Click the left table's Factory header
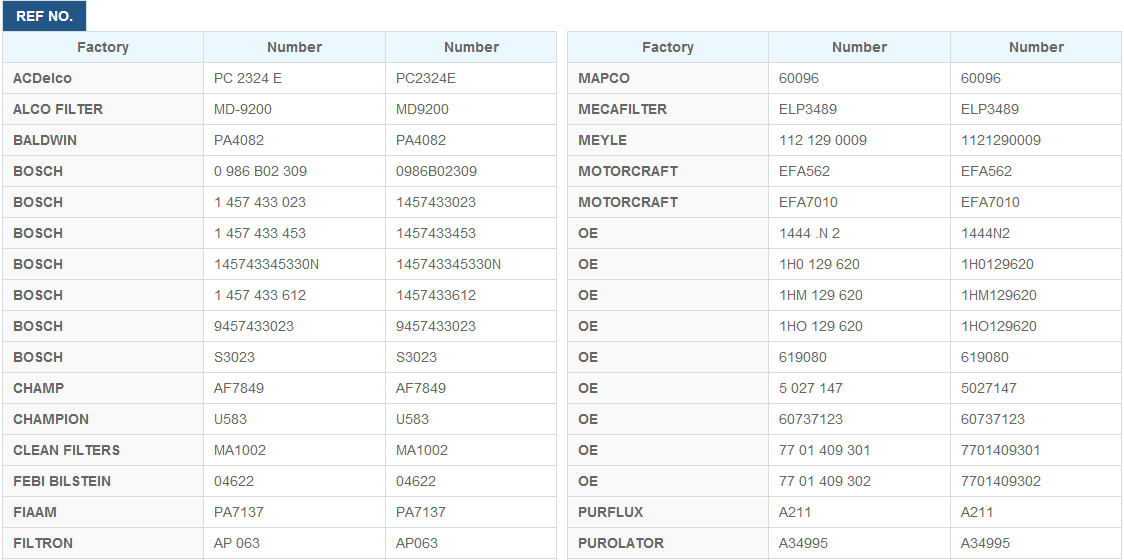This screenshot has width=1124, height=560. point(103,47)
